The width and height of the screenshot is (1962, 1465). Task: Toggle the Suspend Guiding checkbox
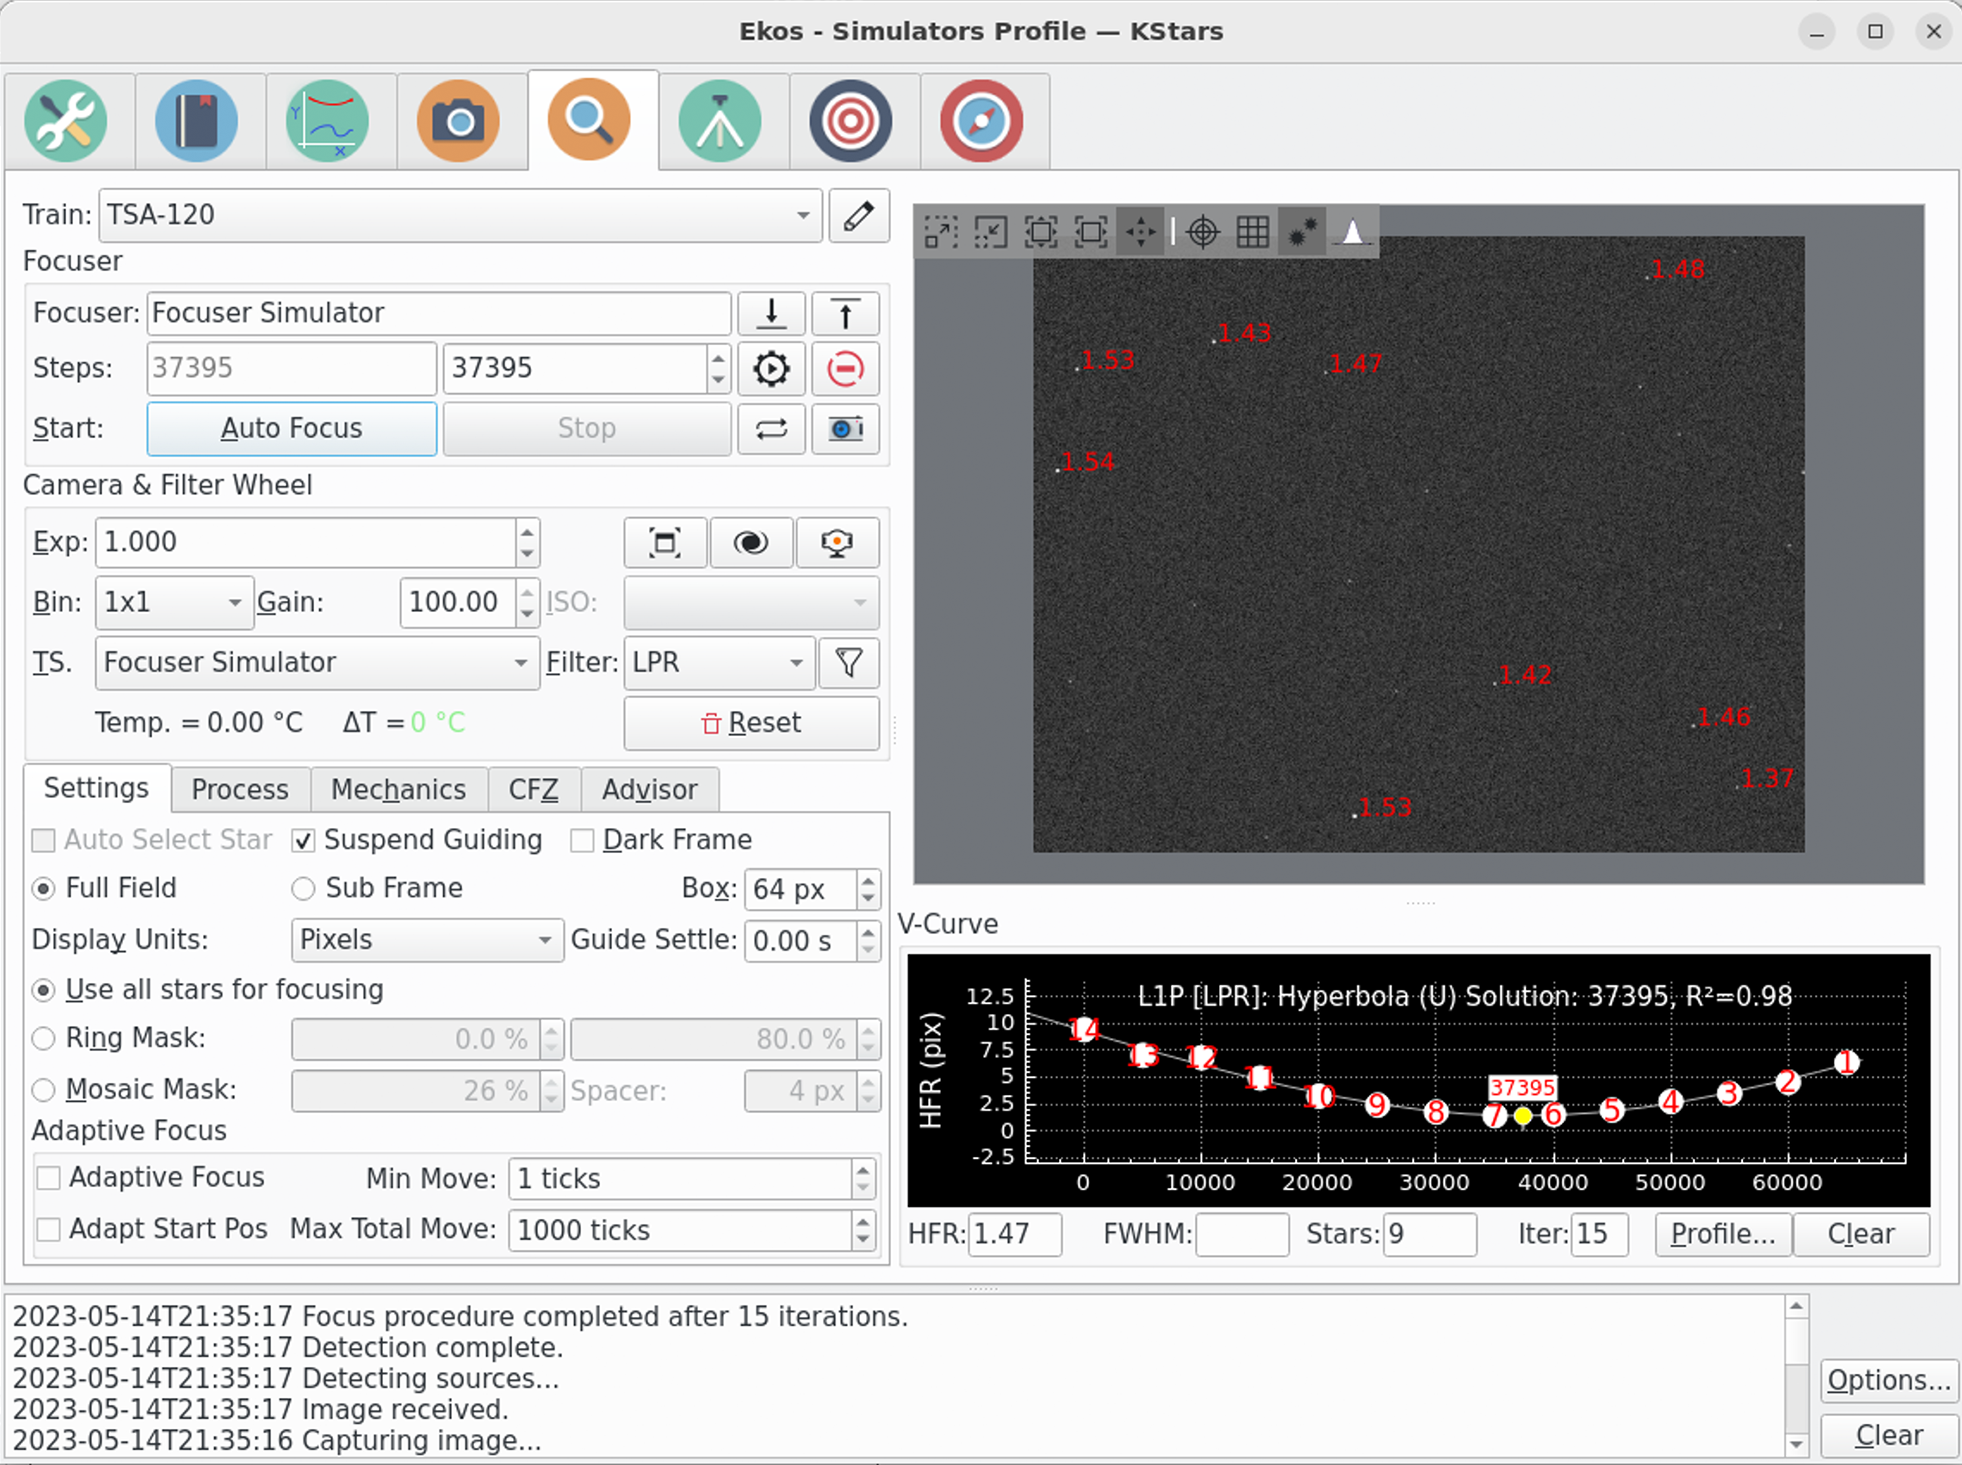[x=302, y=839]
